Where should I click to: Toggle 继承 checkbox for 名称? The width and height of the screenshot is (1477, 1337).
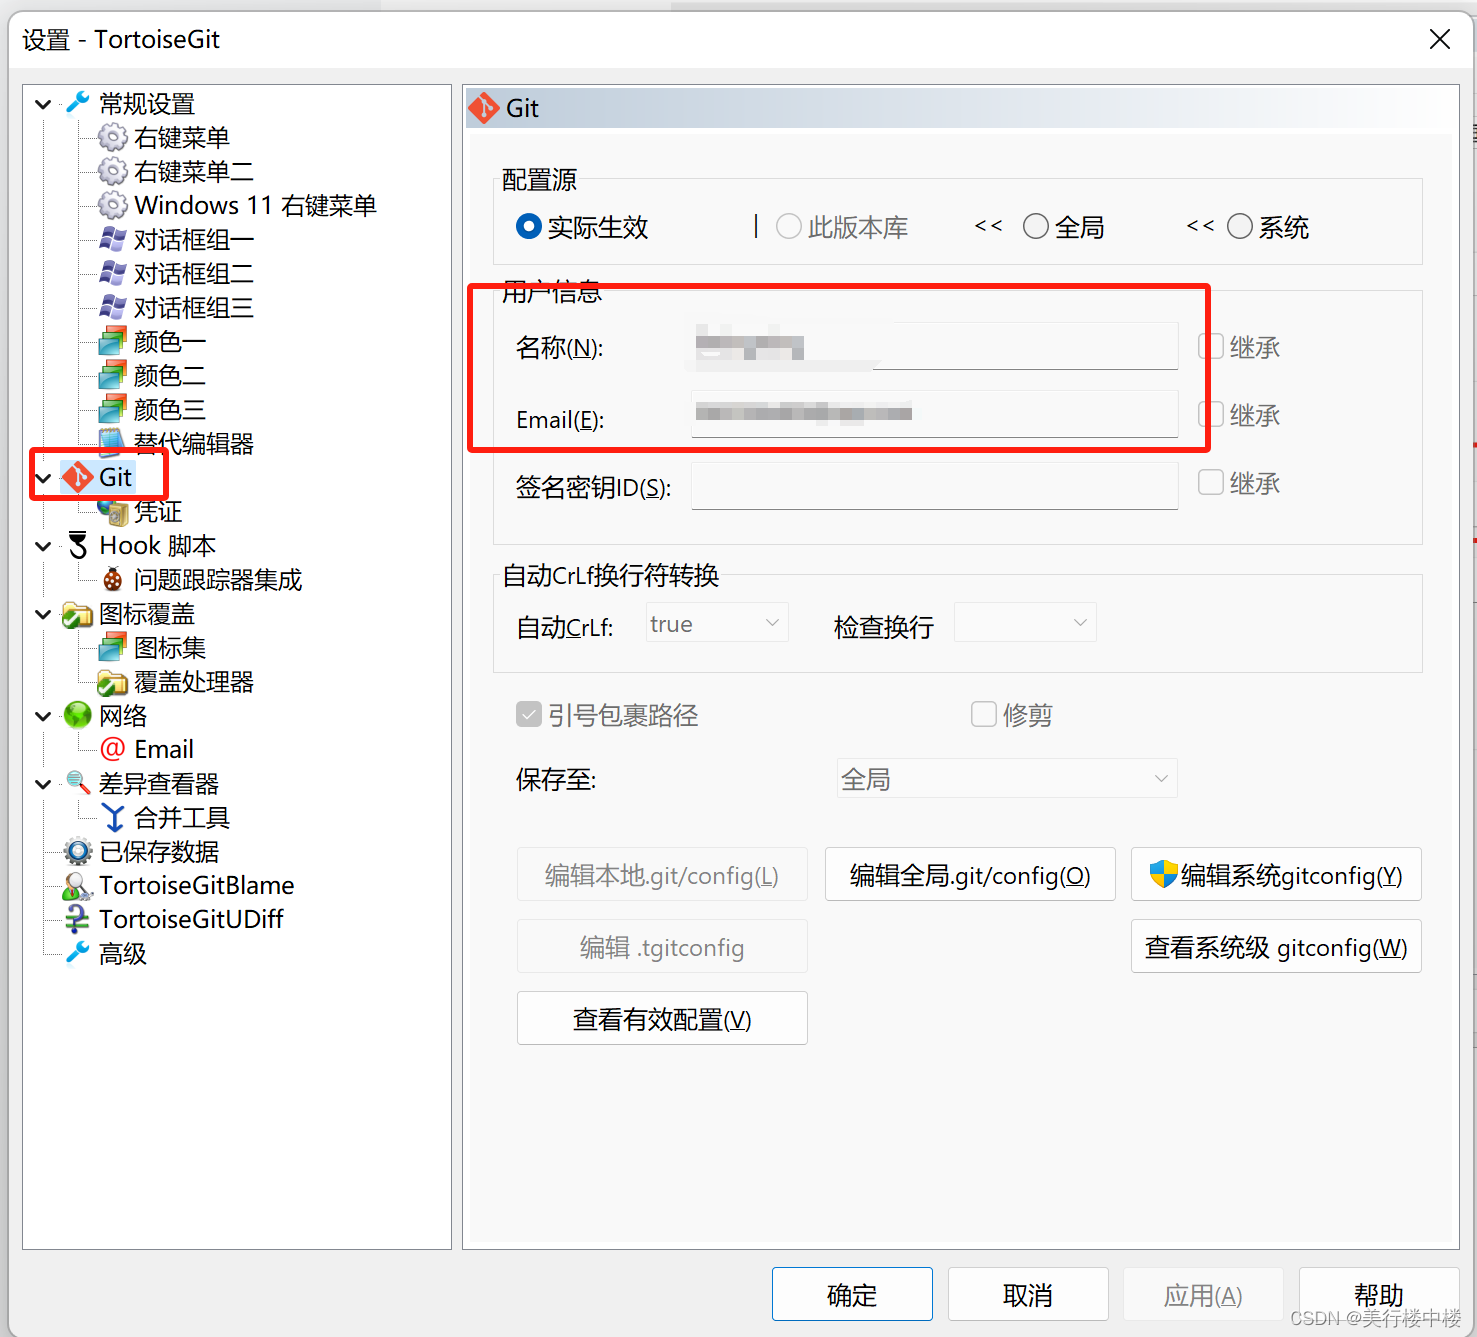[x=1211, y=347]
